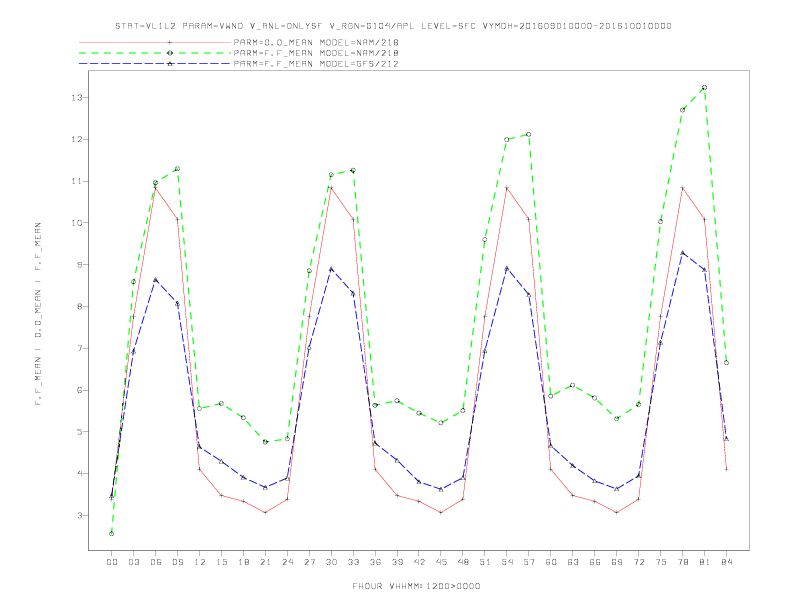The image size is (792, 612).
Task: Click the chart title line starting STAT=VL1L2
Action: click(393, 26)
